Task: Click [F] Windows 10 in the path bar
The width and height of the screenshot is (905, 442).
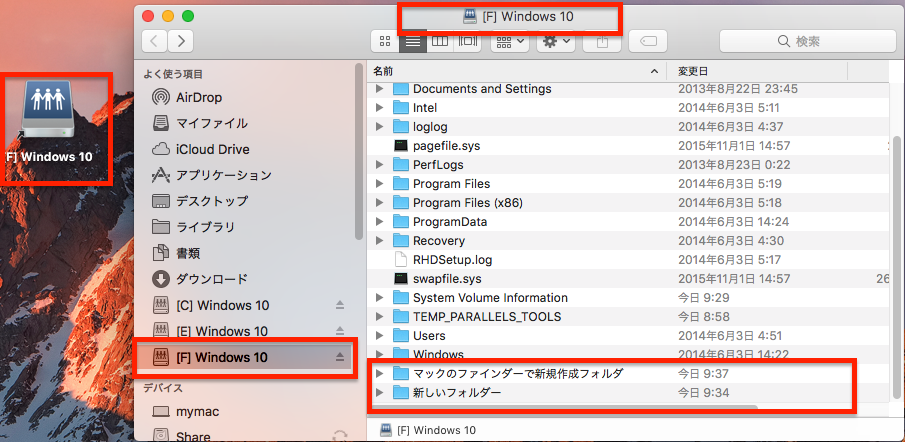Action: tap(428, 430)
